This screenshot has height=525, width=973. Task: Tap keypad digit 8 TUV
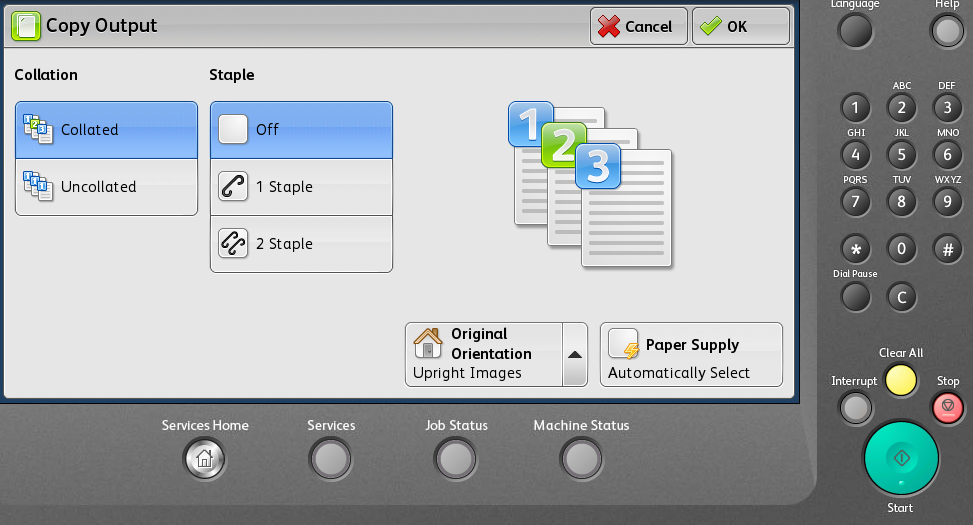[902, 202]
